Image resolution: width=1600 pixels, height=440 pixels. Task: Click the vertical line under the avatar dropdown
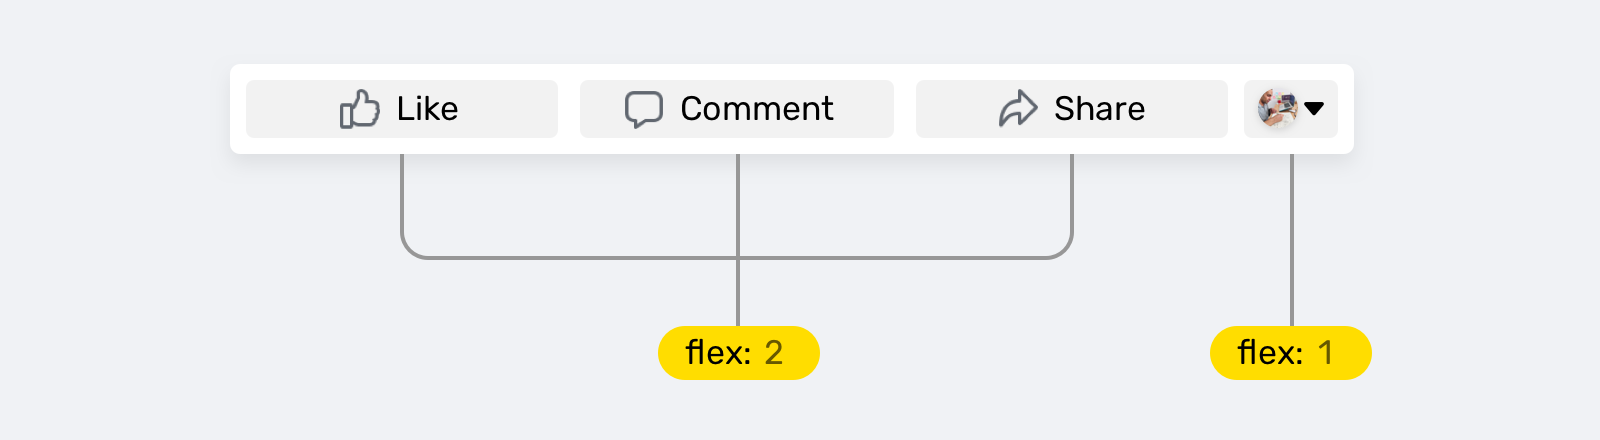(x=1291, y=240)
